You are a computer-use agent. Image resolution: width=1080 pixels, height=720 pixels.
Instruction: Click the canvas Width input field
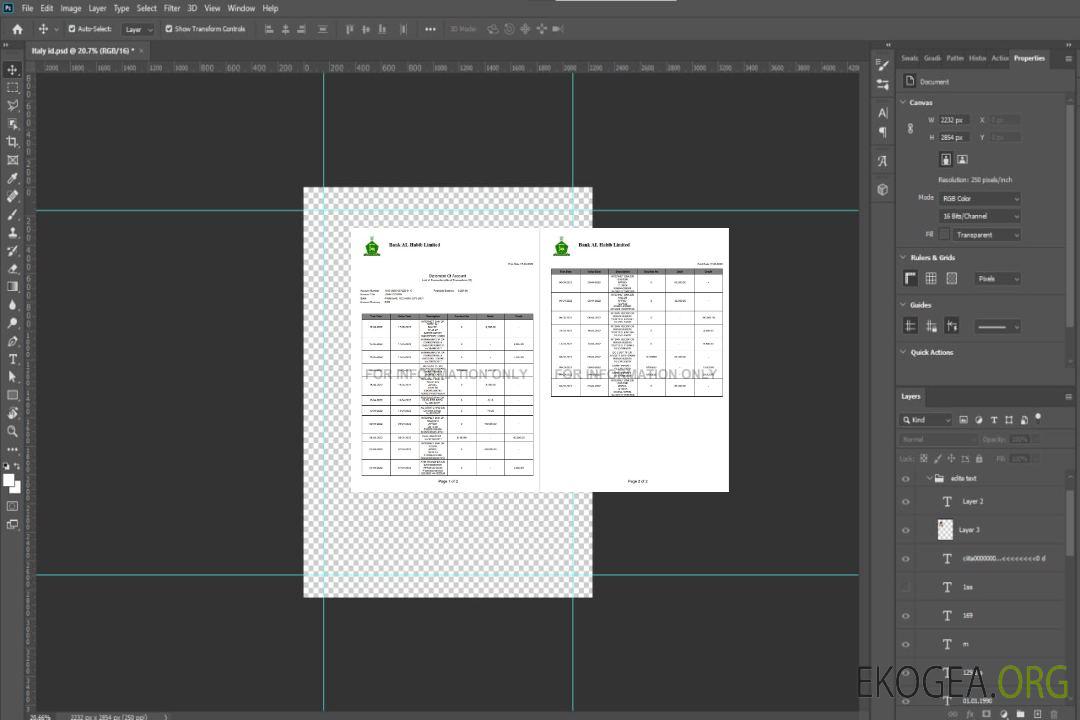pyautogui.click(x=954, y=120)
